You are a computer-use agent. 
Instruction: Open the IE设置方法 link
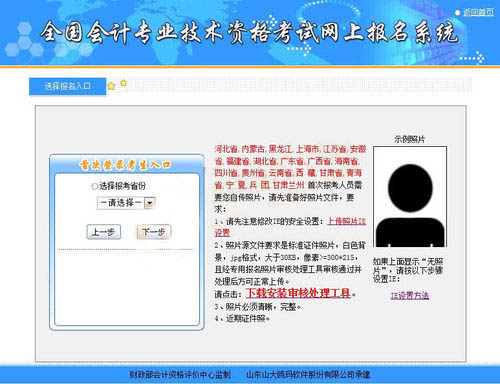(x=410, y=295)
